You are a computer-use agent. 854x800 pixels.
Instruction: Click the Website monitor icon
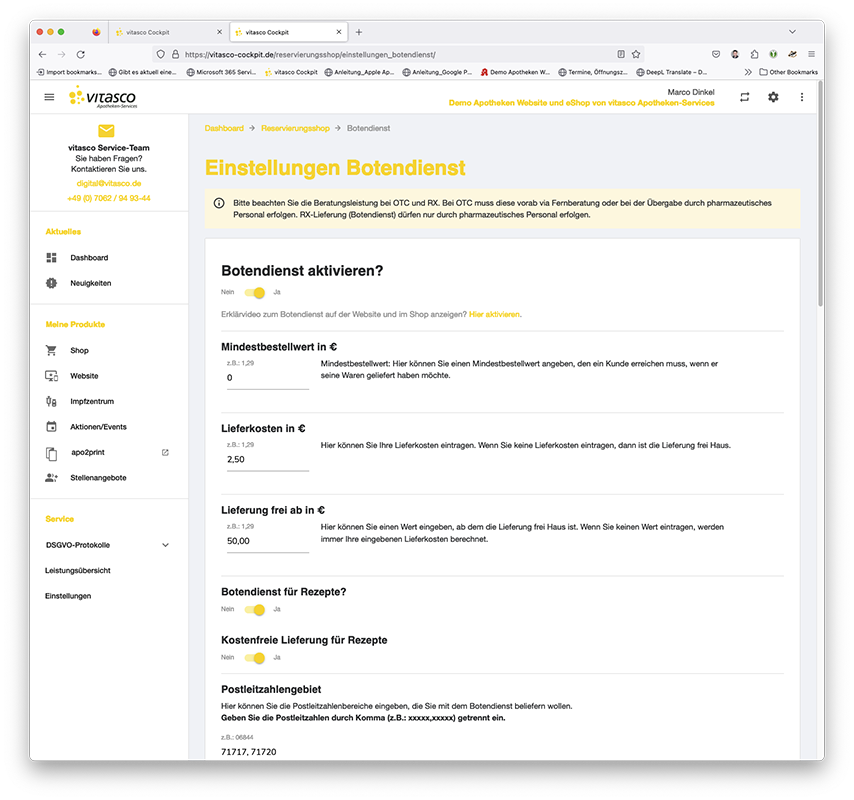51,376
